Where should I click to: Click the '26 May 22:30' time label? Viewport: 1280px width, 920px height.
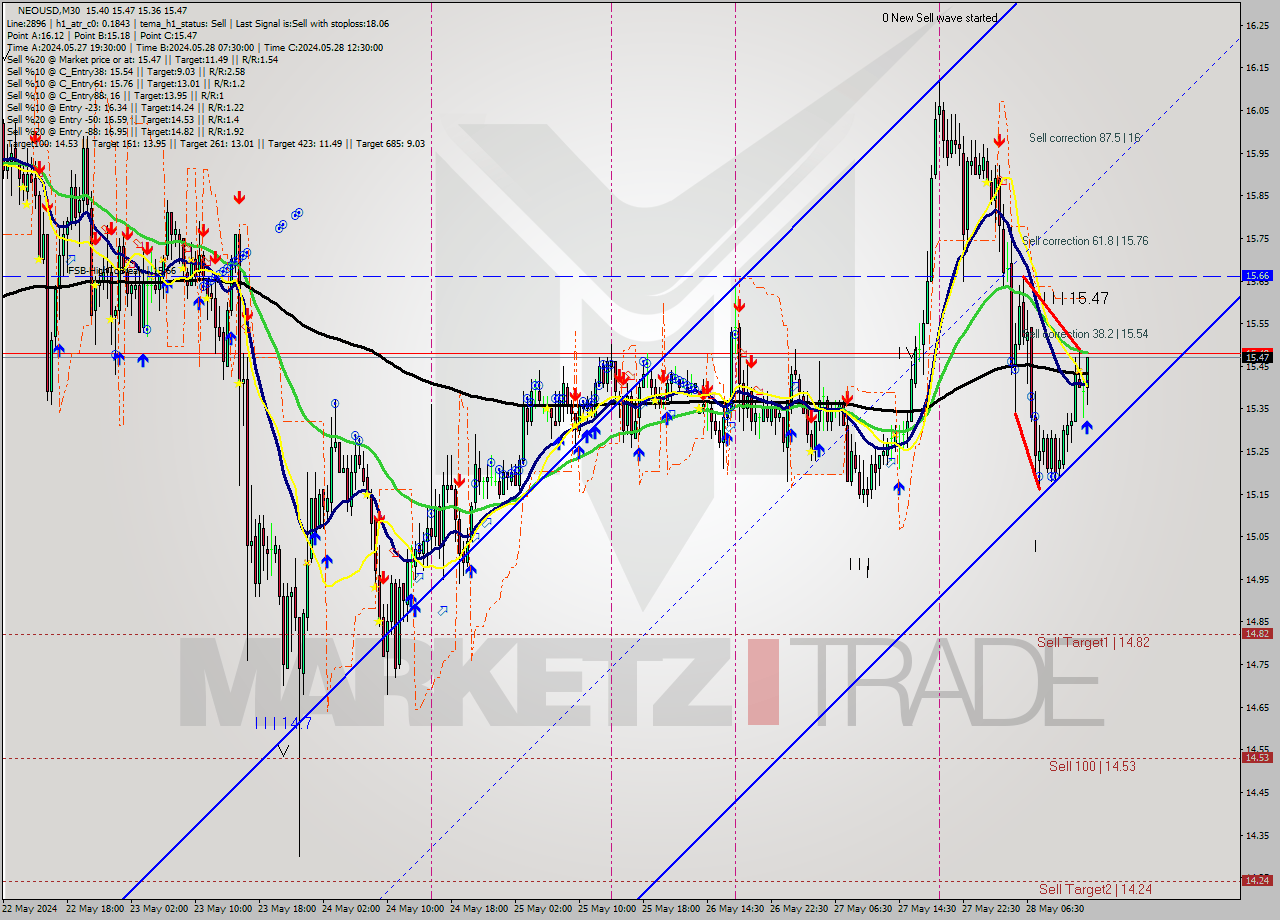pos(800,910)
